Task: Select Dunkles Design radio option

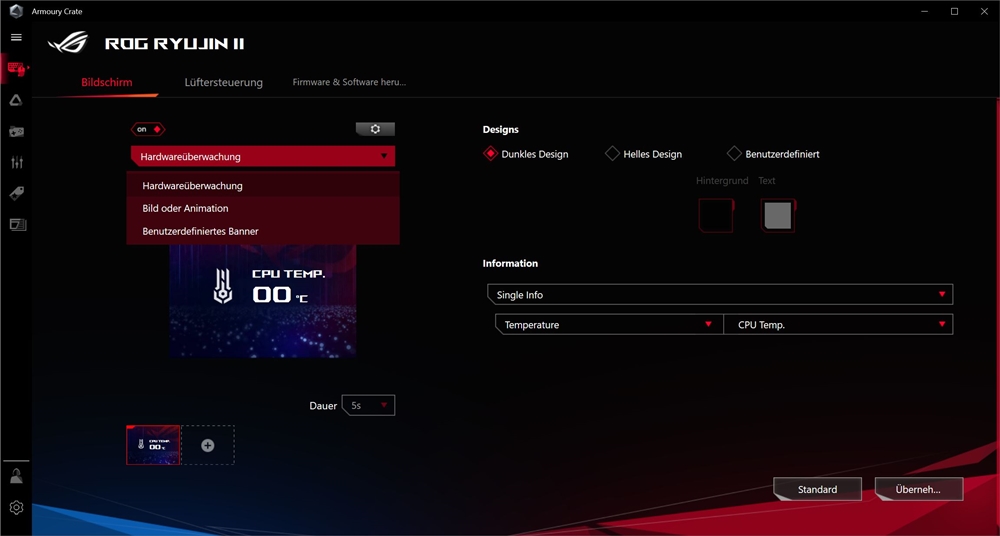Action: click(490, 154)
